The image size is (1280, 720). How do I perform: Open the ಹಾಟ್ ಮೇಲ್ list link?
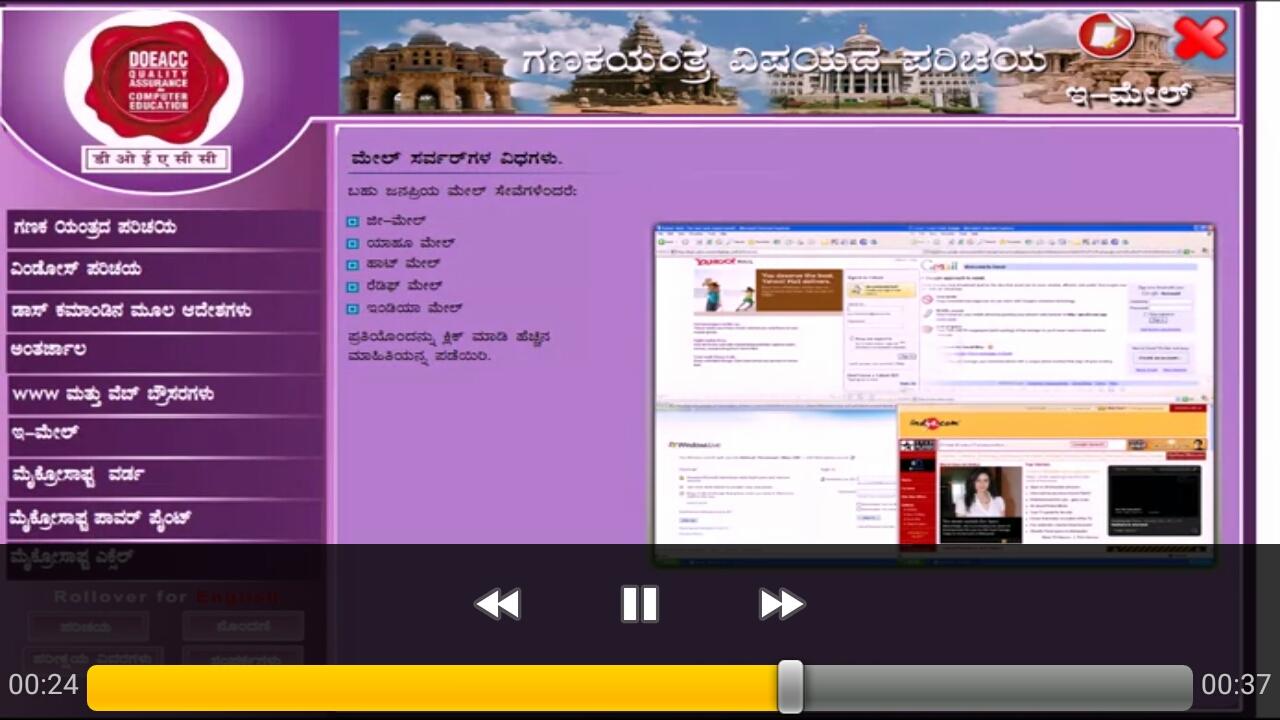403,264
